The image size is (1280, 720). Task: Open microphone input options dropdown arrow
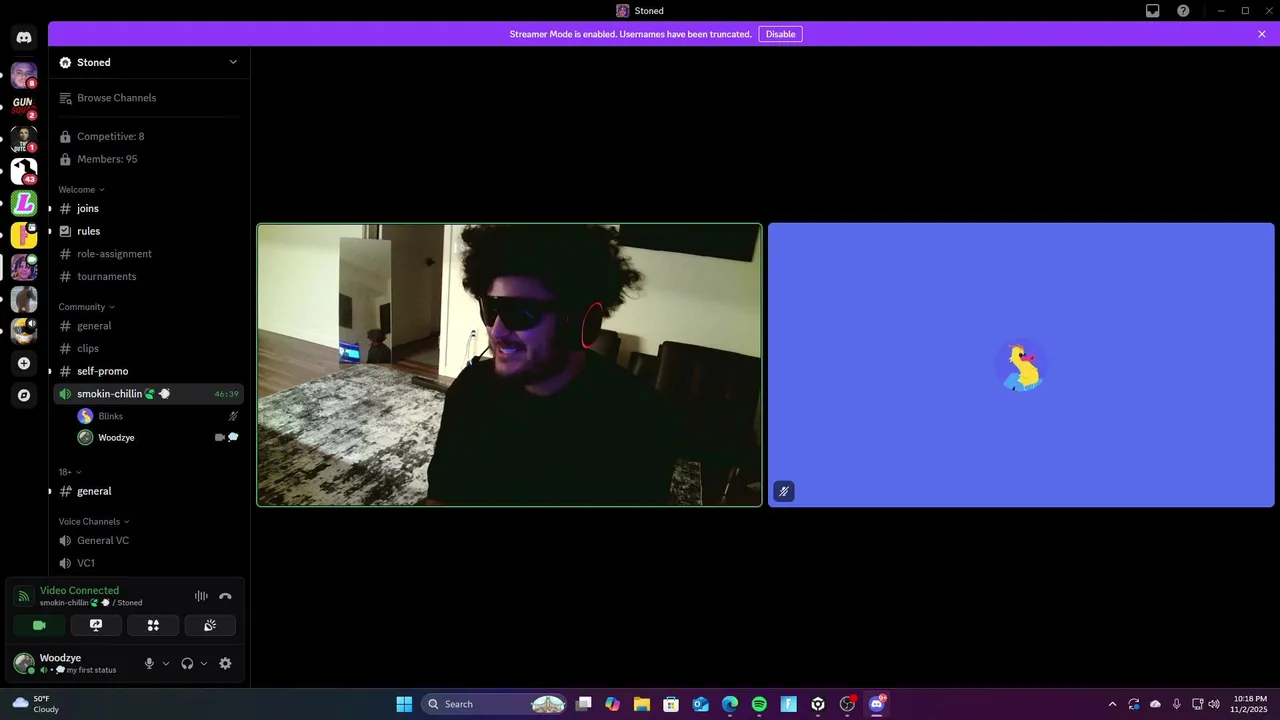[166, 664]
